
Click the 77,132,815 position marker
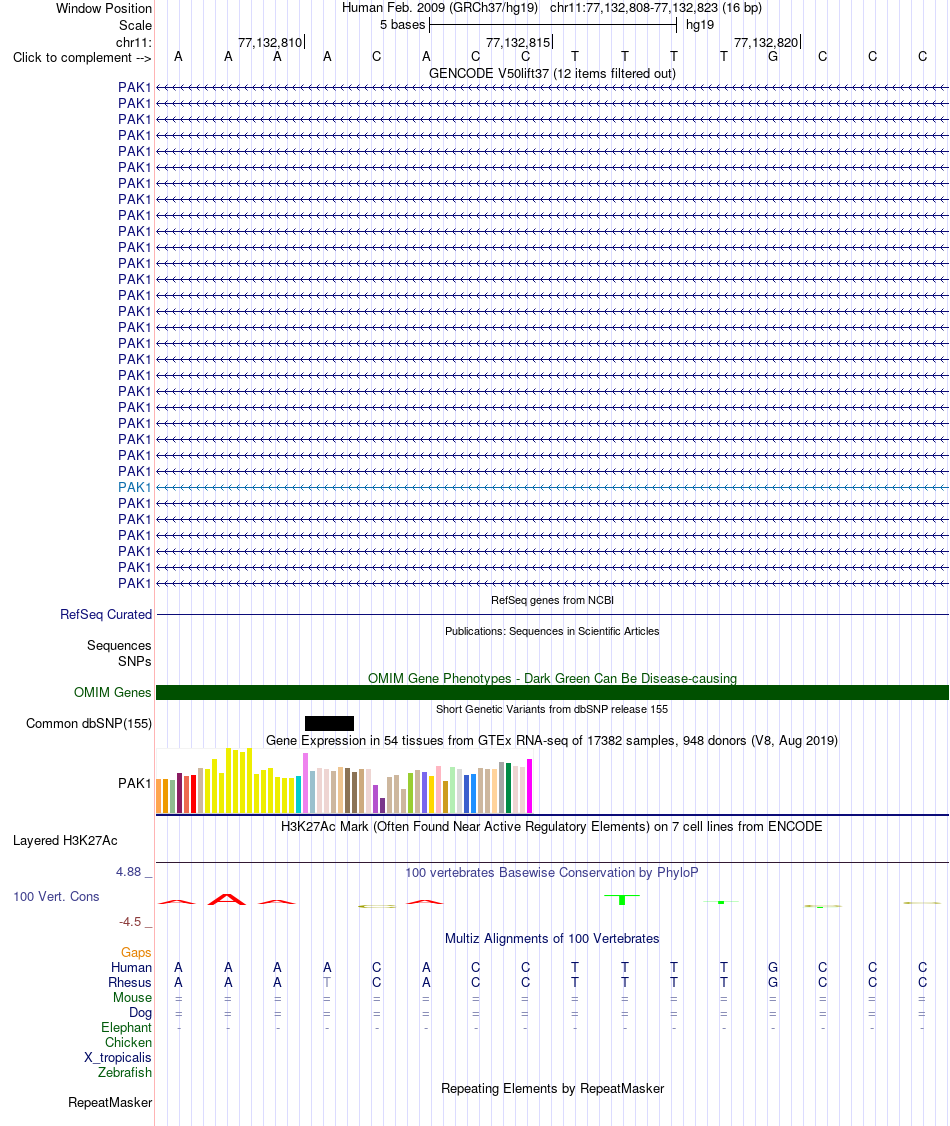click(518, 42)
